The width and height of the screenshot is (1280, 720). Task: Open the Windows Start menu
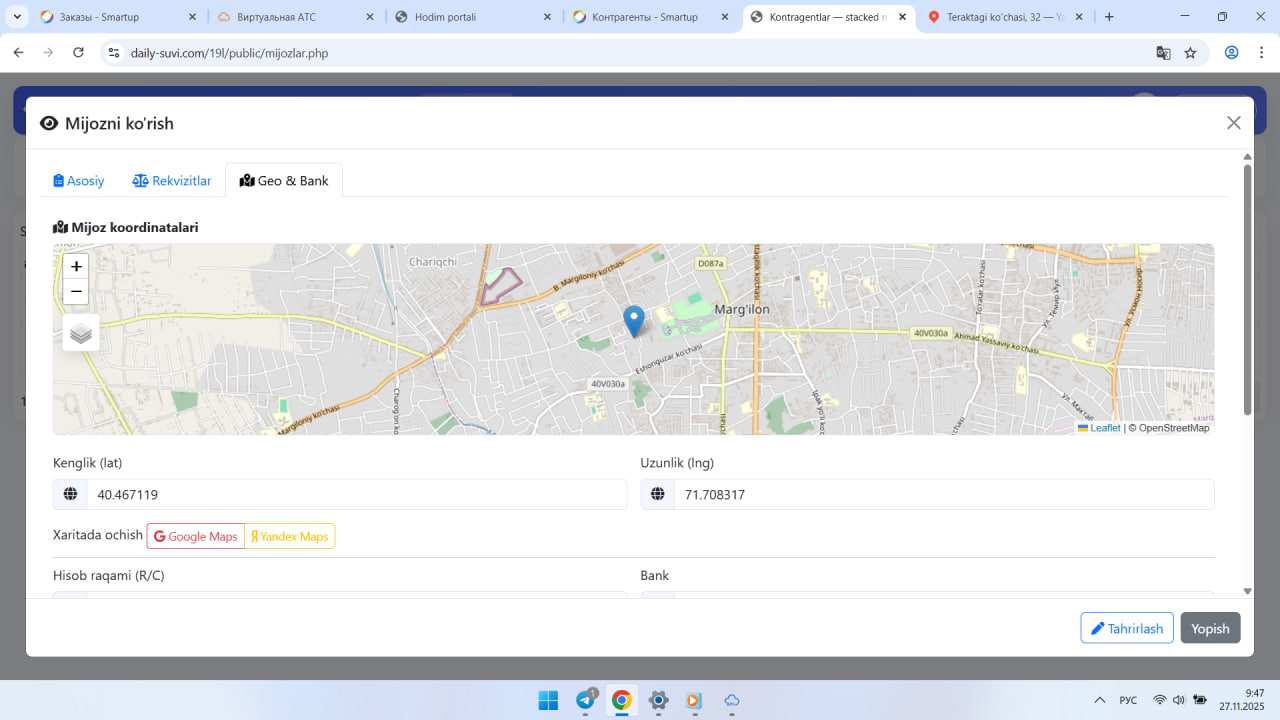pyautogui.click(x=548, y=700)
